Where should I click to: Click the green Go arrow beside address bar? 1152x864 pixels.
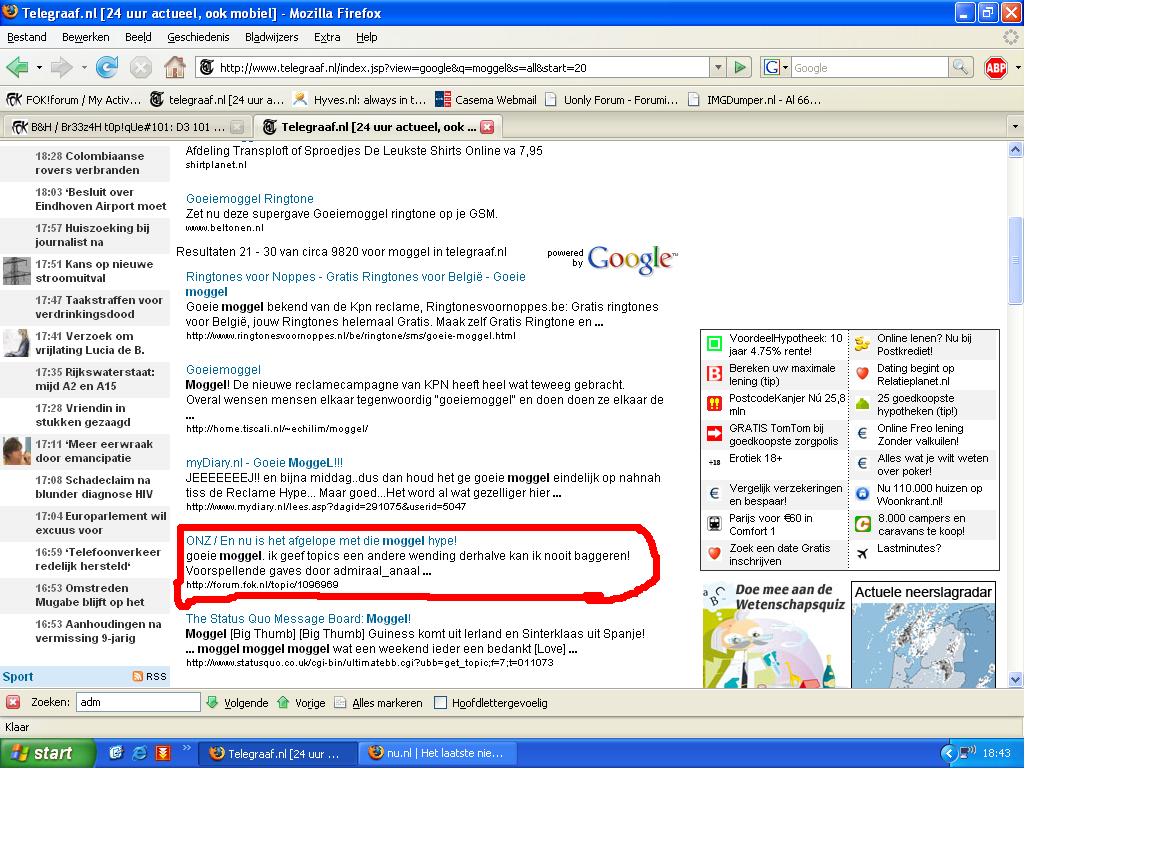(740, 68)
